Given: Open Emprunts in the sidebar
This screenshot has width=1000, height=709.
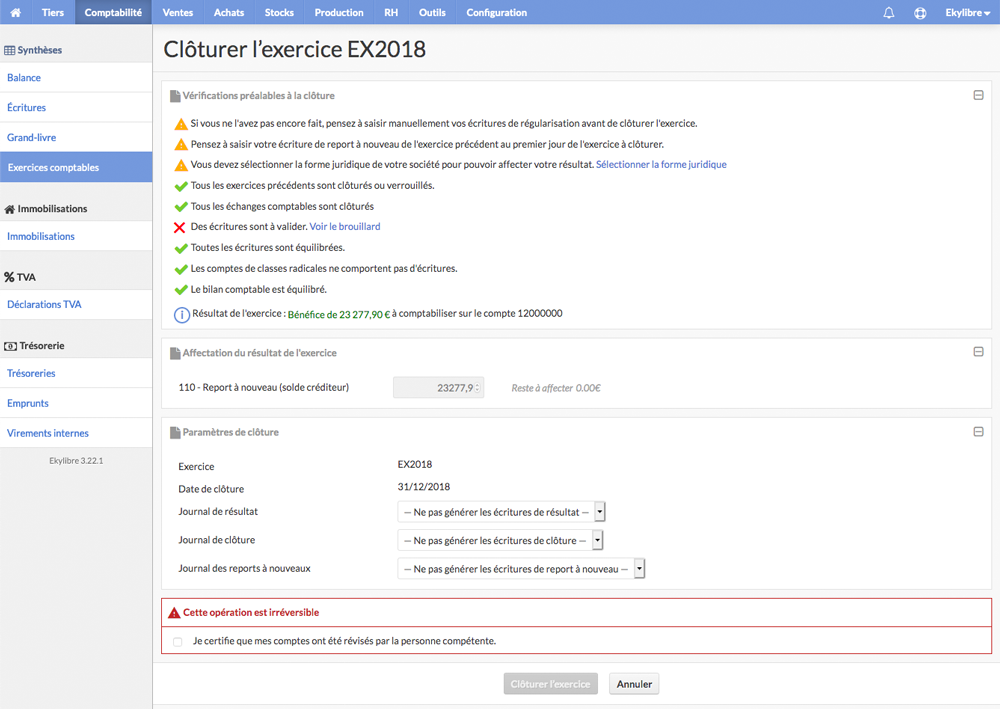Looking at the screenshot, I should (76, 404).
